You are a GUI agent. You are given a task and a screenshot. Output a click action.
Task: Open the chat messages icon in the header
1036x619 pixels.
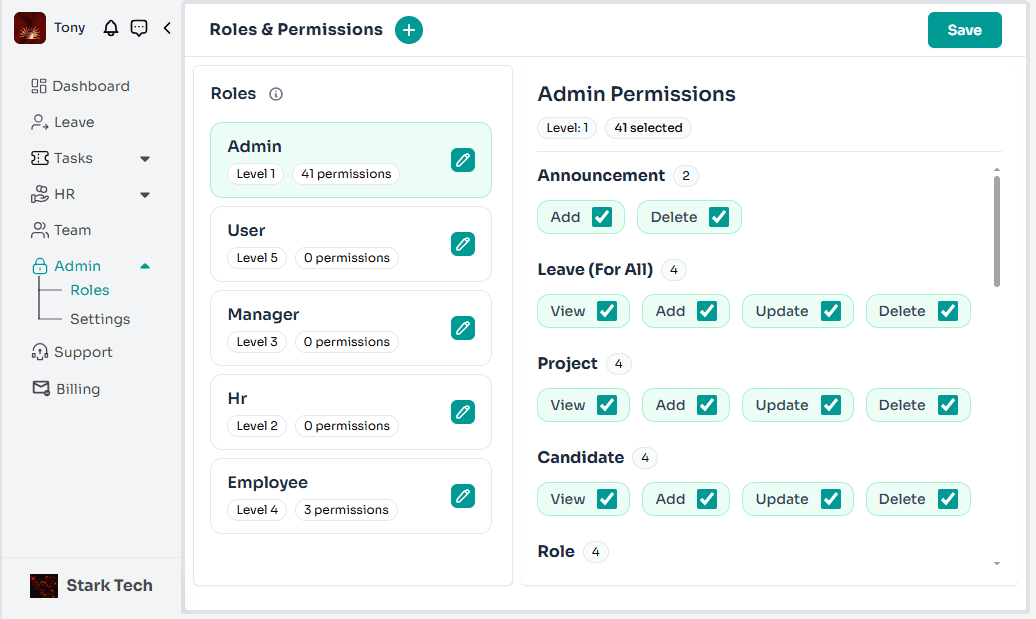[139, 28]
